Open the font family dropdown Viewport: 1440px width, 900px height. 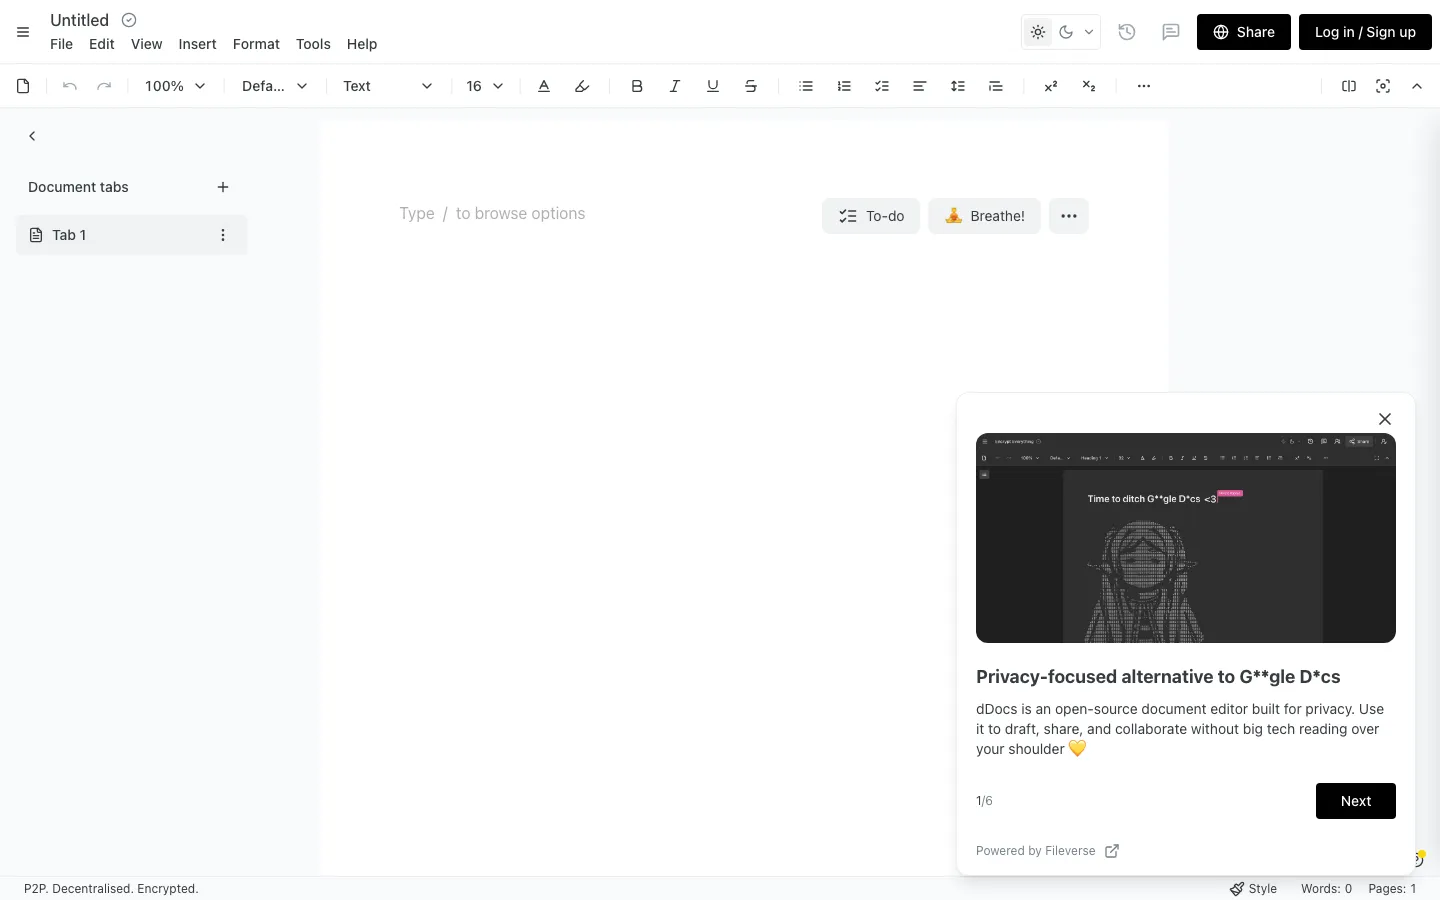click(x=274, y=86)
